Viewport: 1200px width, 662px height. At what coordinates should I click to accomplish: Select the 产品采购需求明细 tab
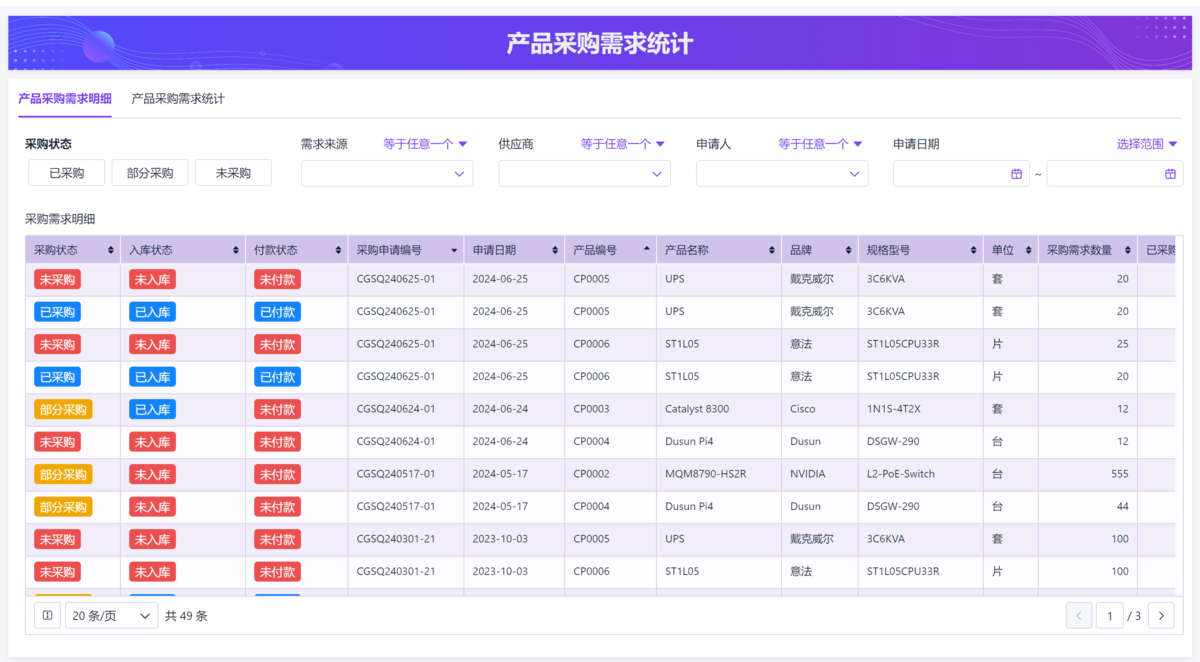pos(65,99)
